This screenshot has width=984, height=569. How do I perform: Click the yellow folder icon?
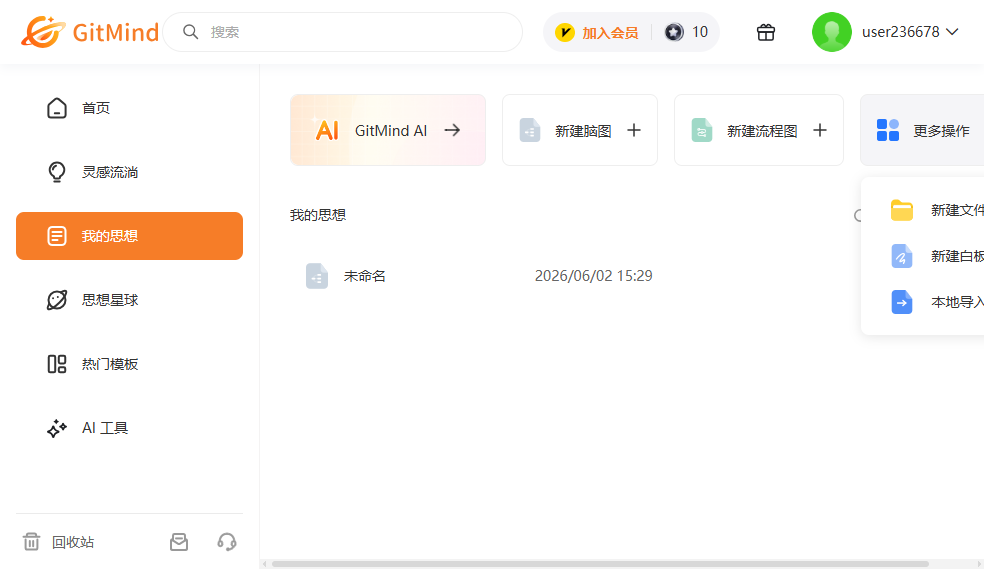click(902, 210)
